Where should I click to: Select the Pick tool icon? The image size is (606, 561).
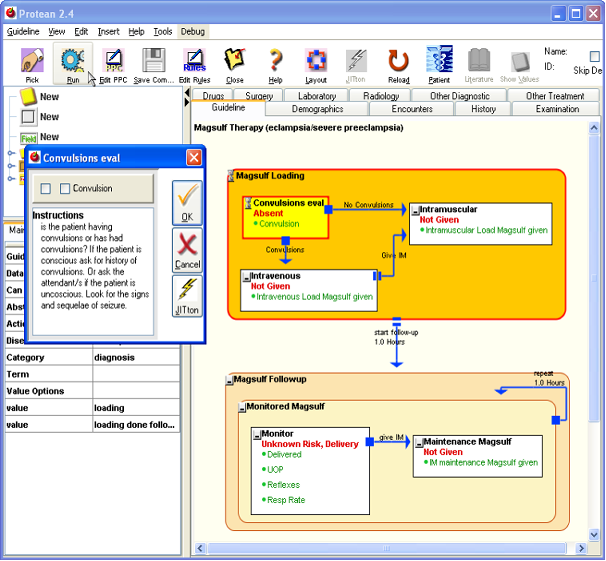click(x=31, y=60)
